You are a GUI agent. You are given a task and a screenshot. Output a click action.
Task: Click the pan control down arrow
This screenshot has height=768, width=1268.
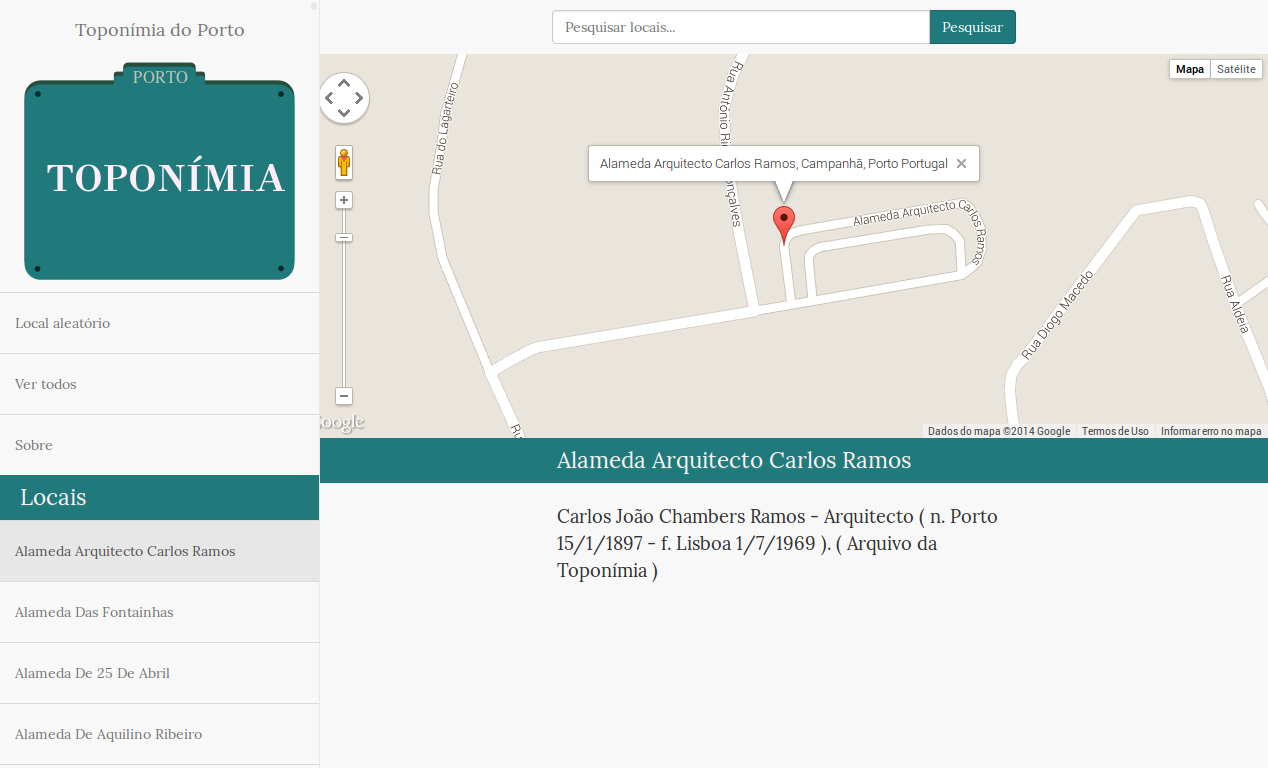(x=344, y=113)
